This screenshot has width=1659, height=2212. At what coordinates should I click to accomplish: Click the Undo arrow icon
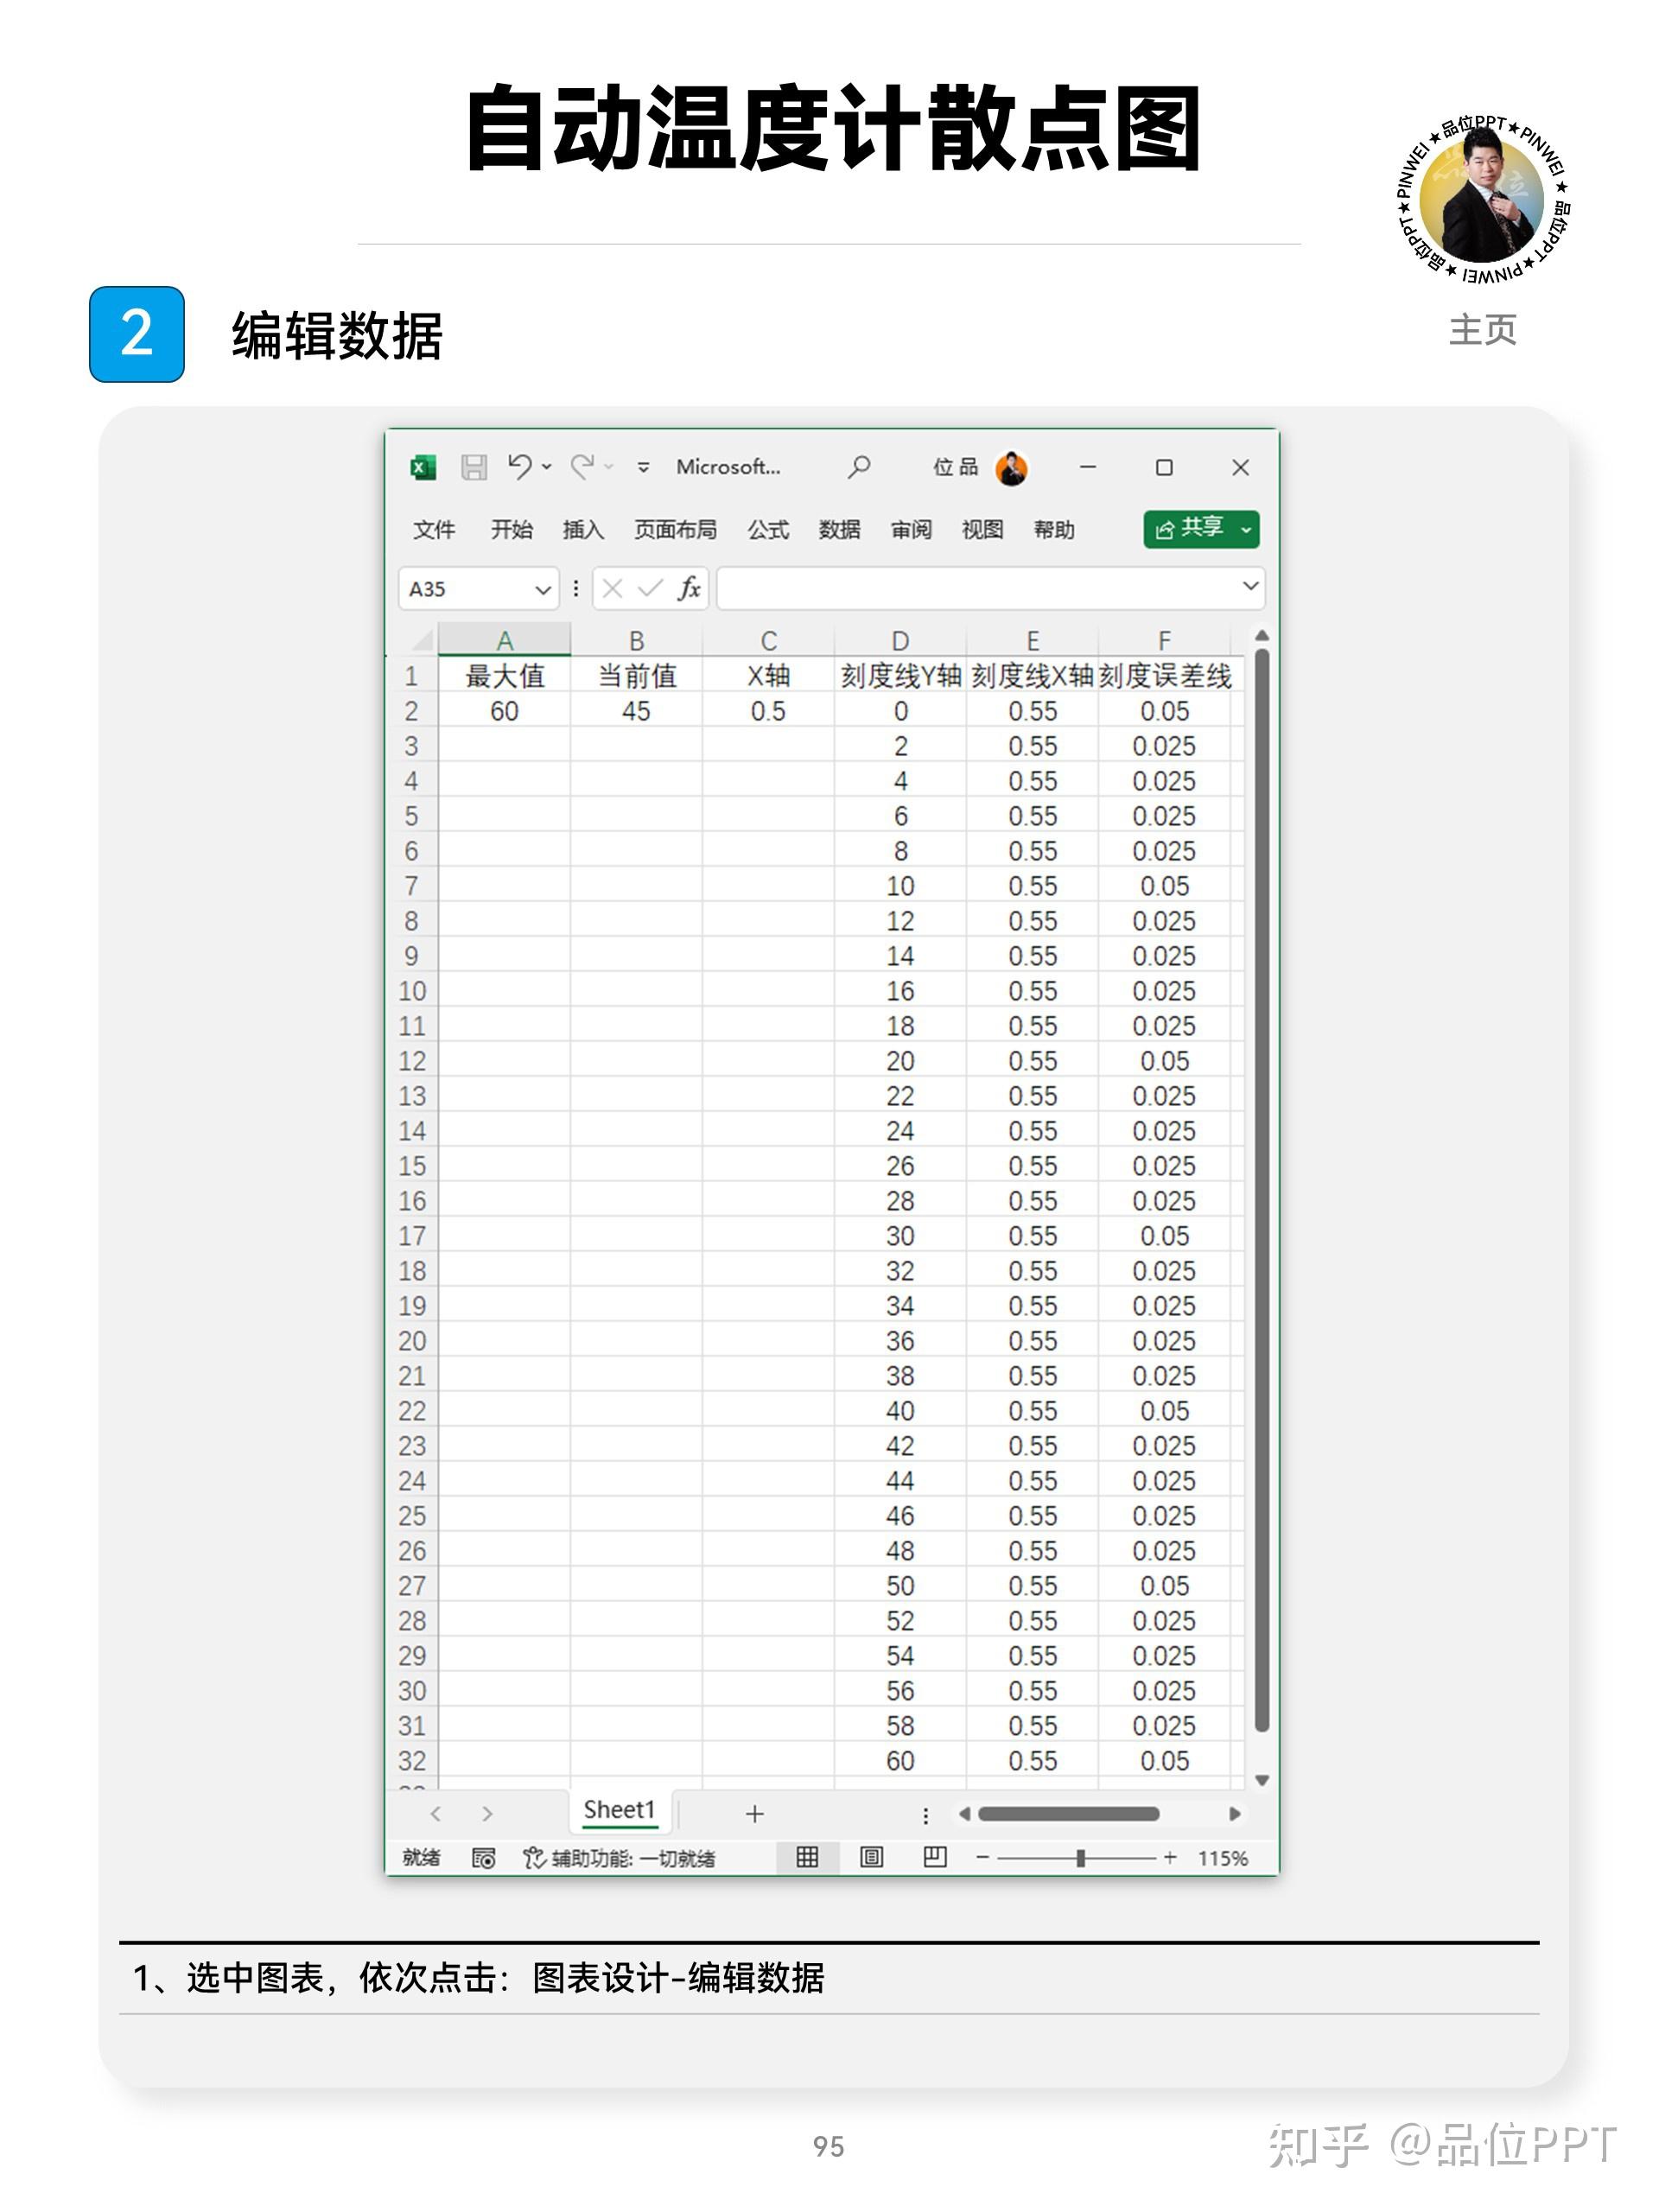pyautogui.click(x=519, y=466)
